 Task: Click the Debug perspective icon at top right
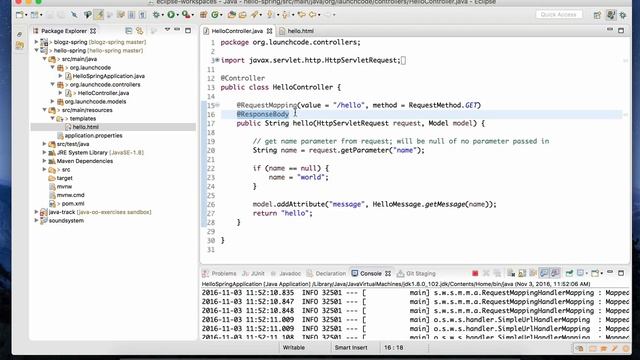[x=623, y=15]
